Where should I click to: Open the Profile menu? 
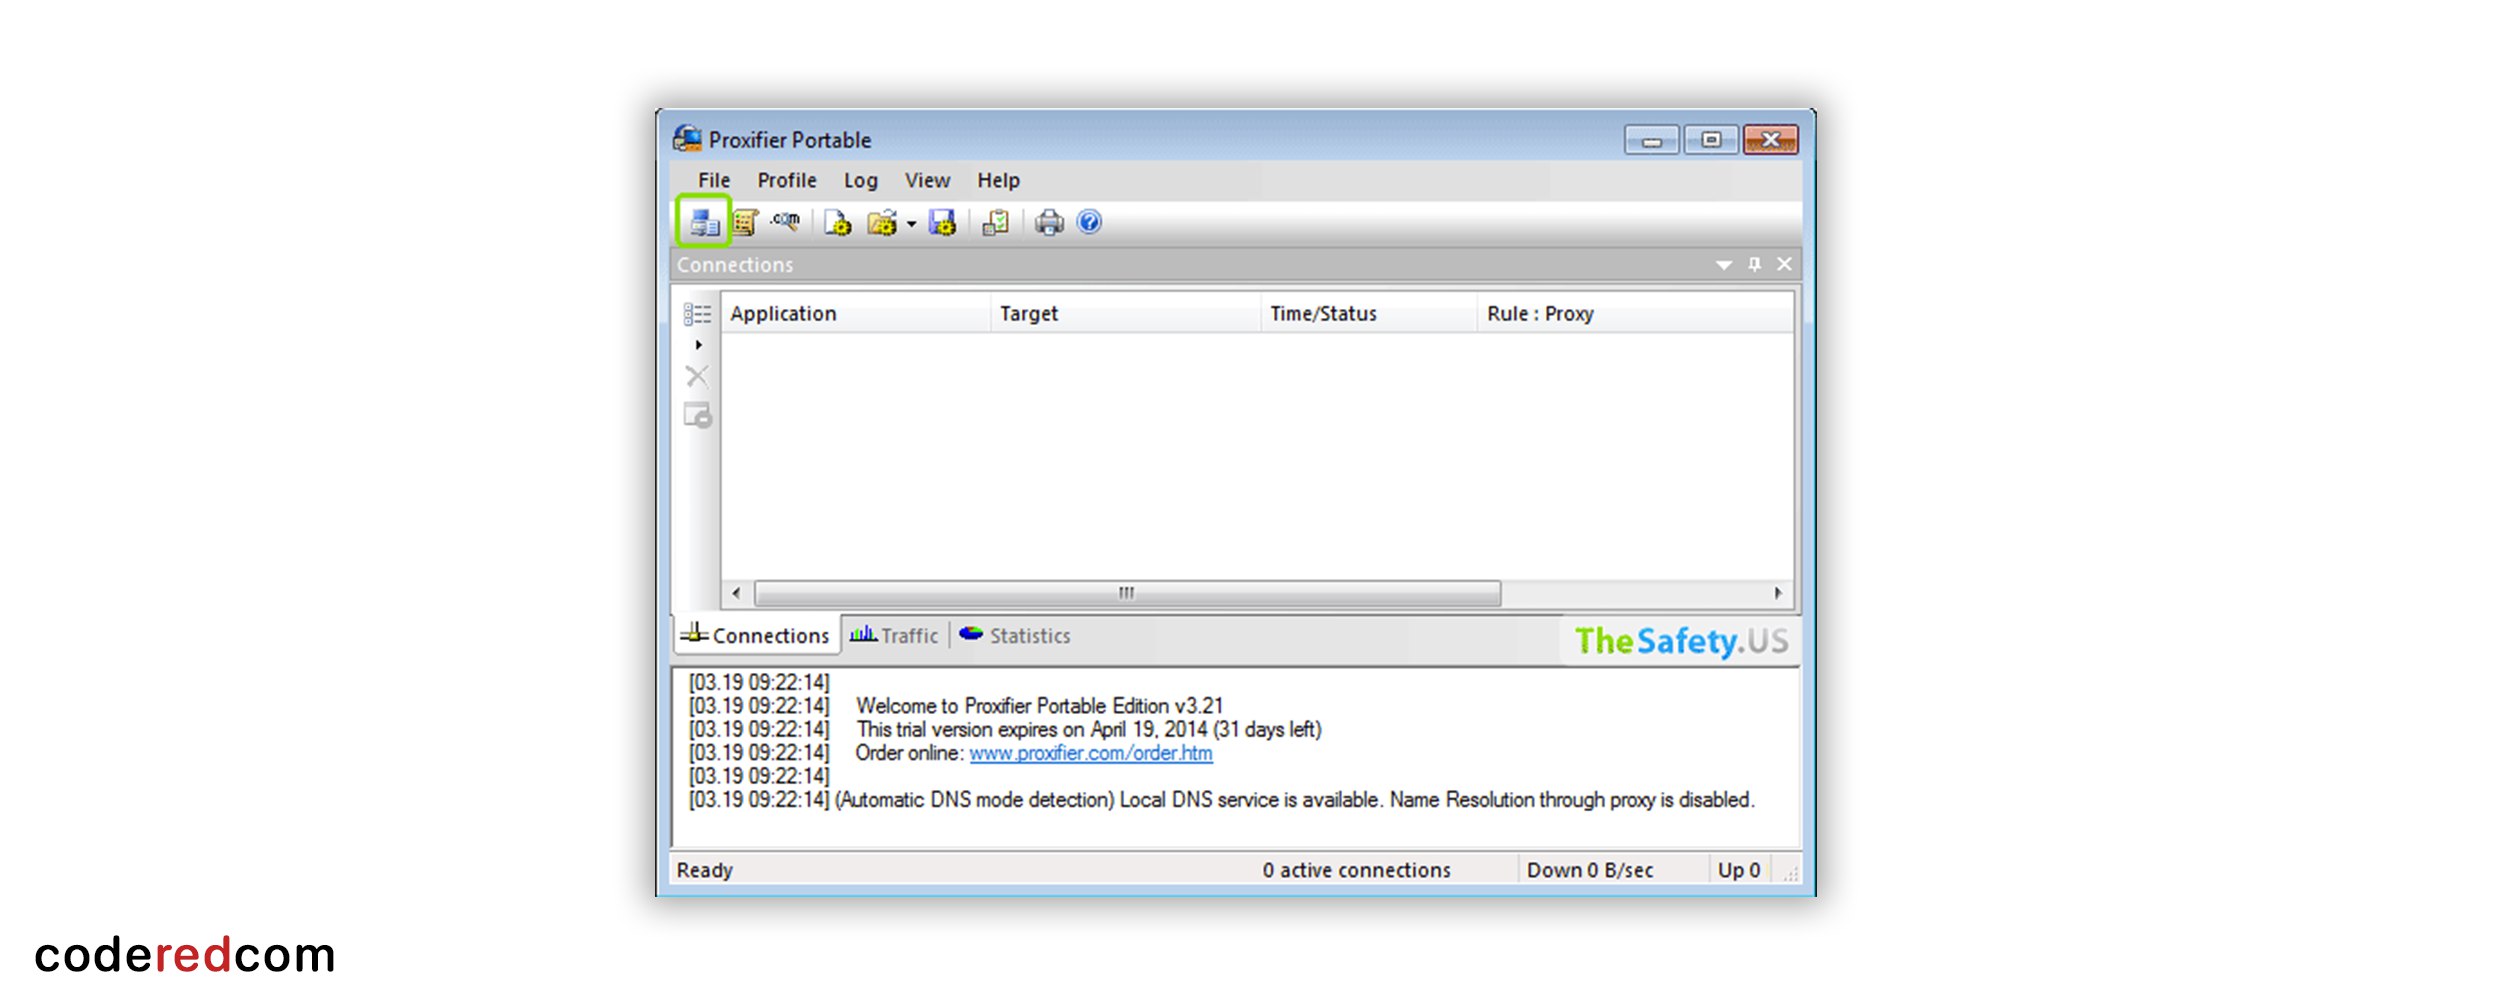click(x=787, y=181)
